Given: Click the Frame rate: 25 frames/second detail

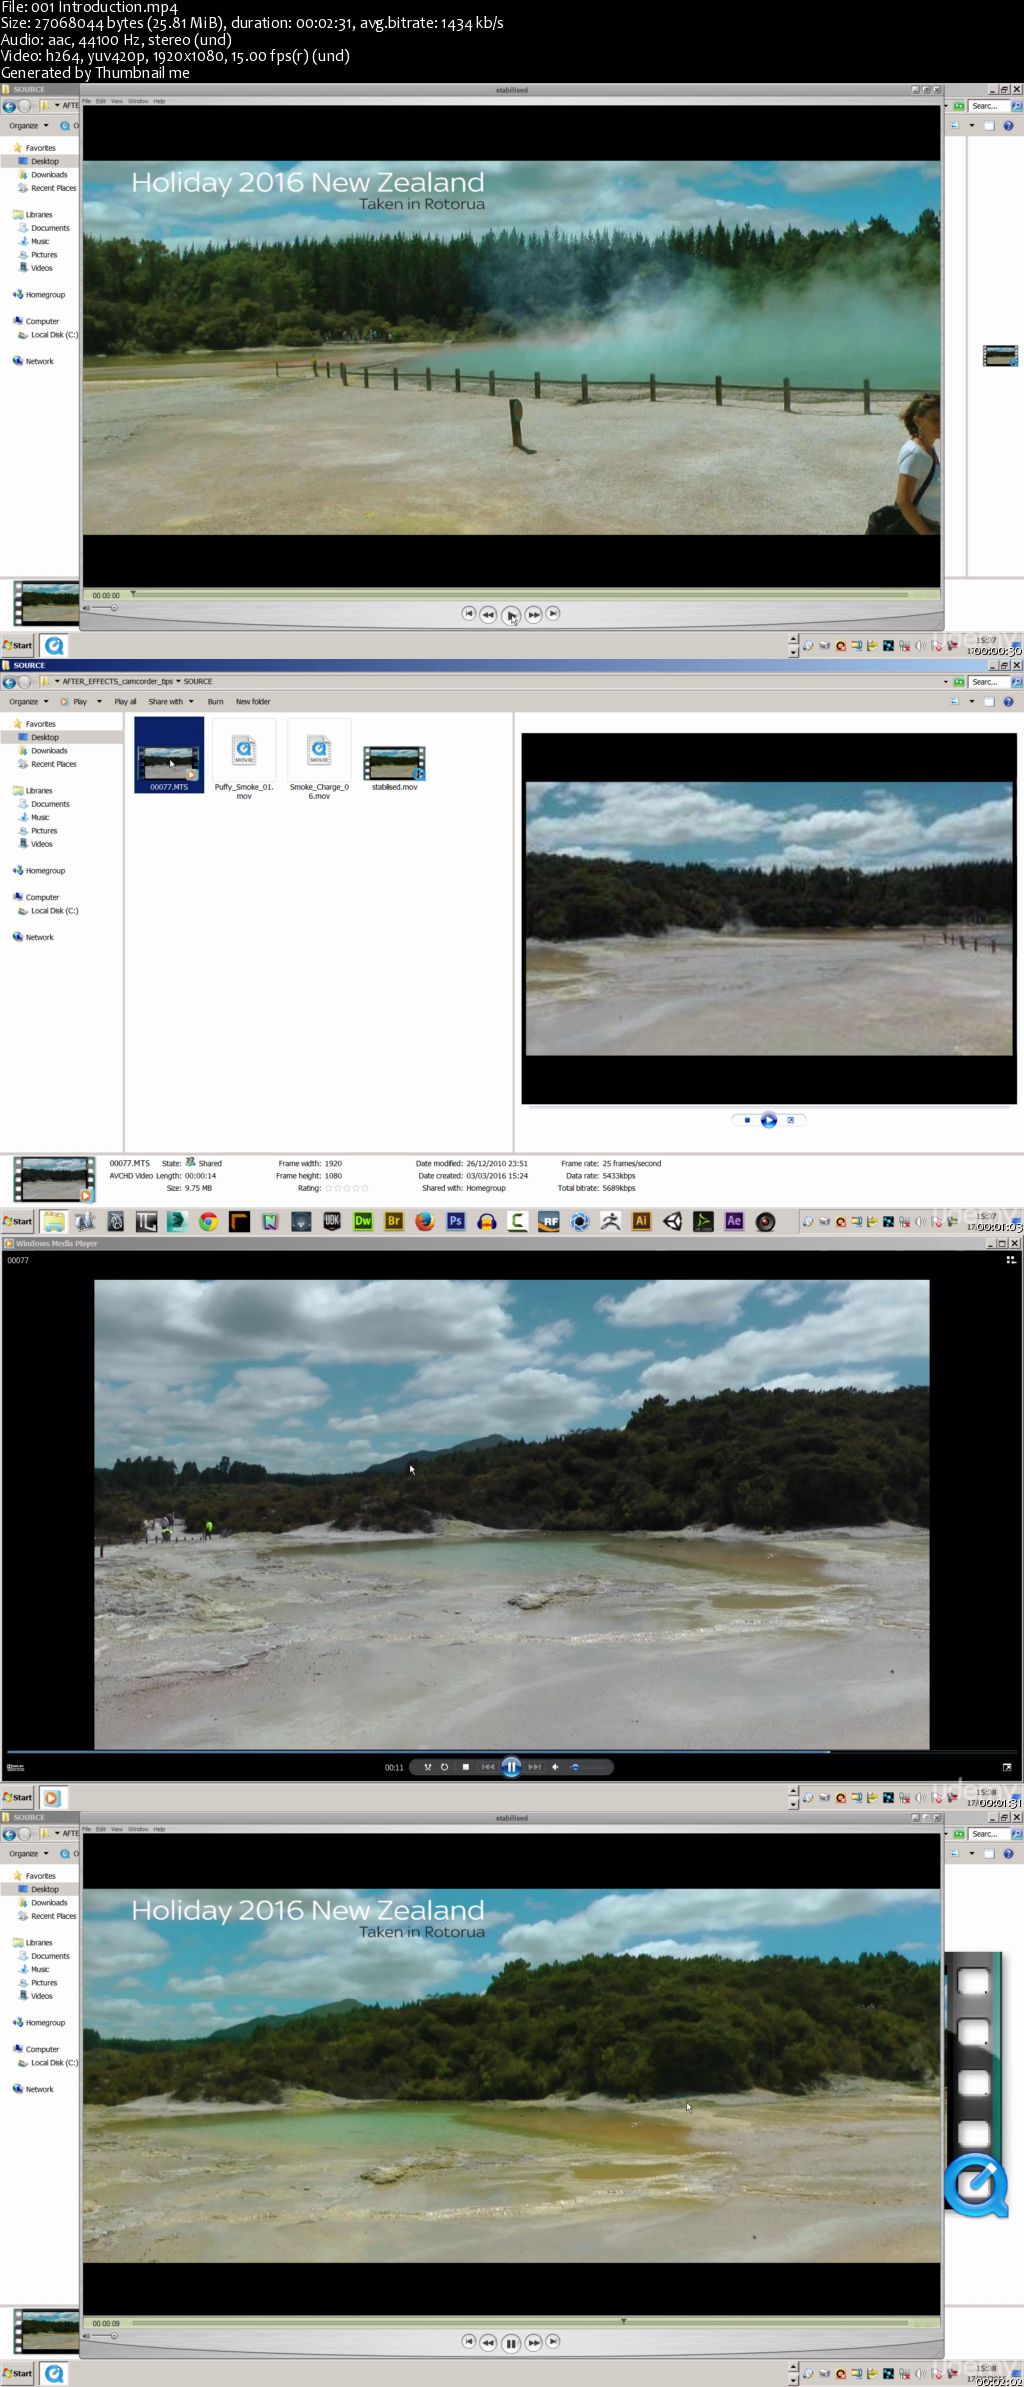Looking at the screenshot, I should (x=611, y=1164).
